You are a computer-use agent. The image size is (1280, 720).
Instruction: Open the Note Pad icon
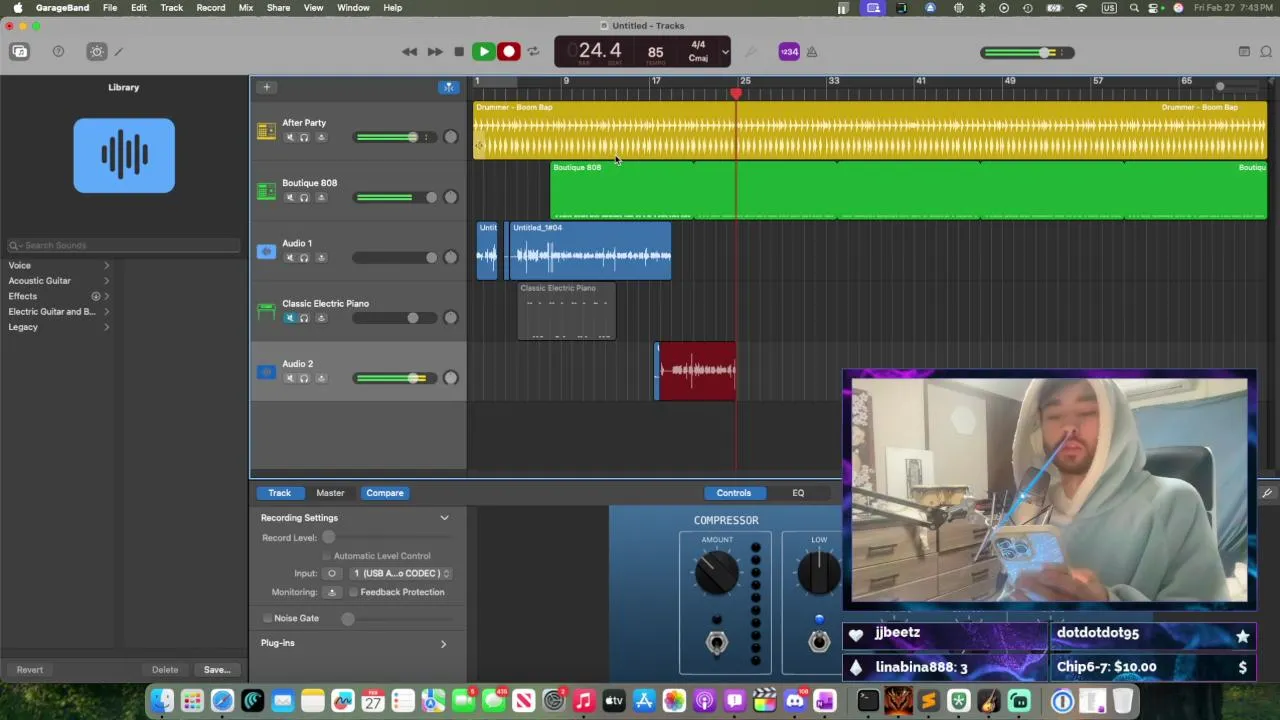tap(1244, 52)
